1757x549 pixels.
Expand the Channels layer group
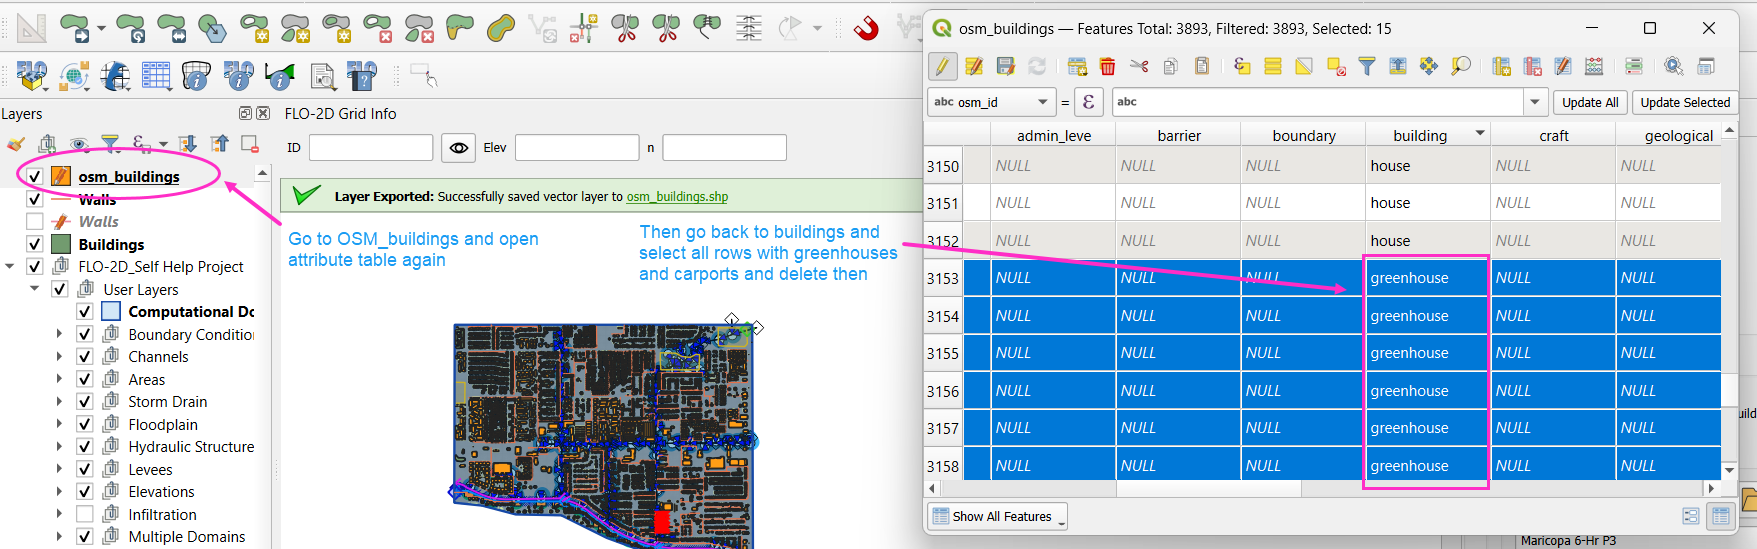click(59, 357)
